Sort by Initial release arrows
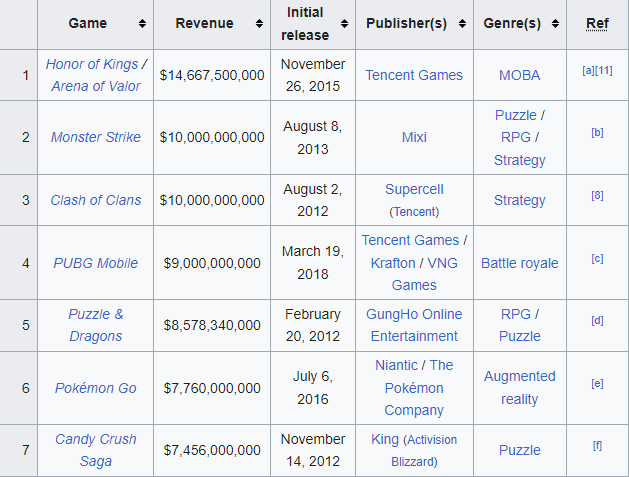The width and height of the screenshot is (629, 477). click(344, 24)
